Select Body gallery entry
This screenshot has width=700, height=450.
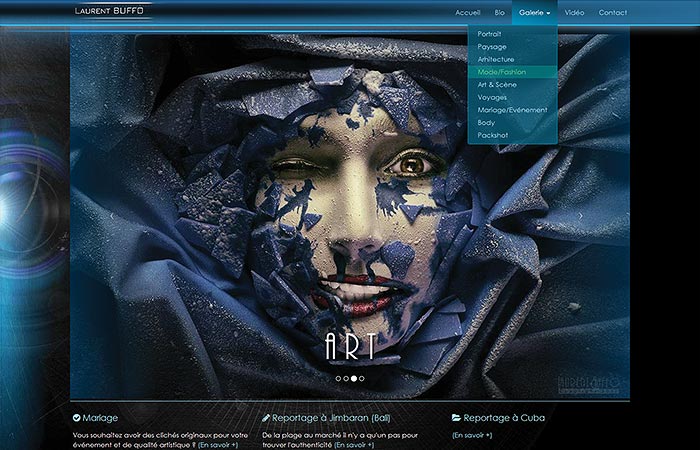point(486,122)
